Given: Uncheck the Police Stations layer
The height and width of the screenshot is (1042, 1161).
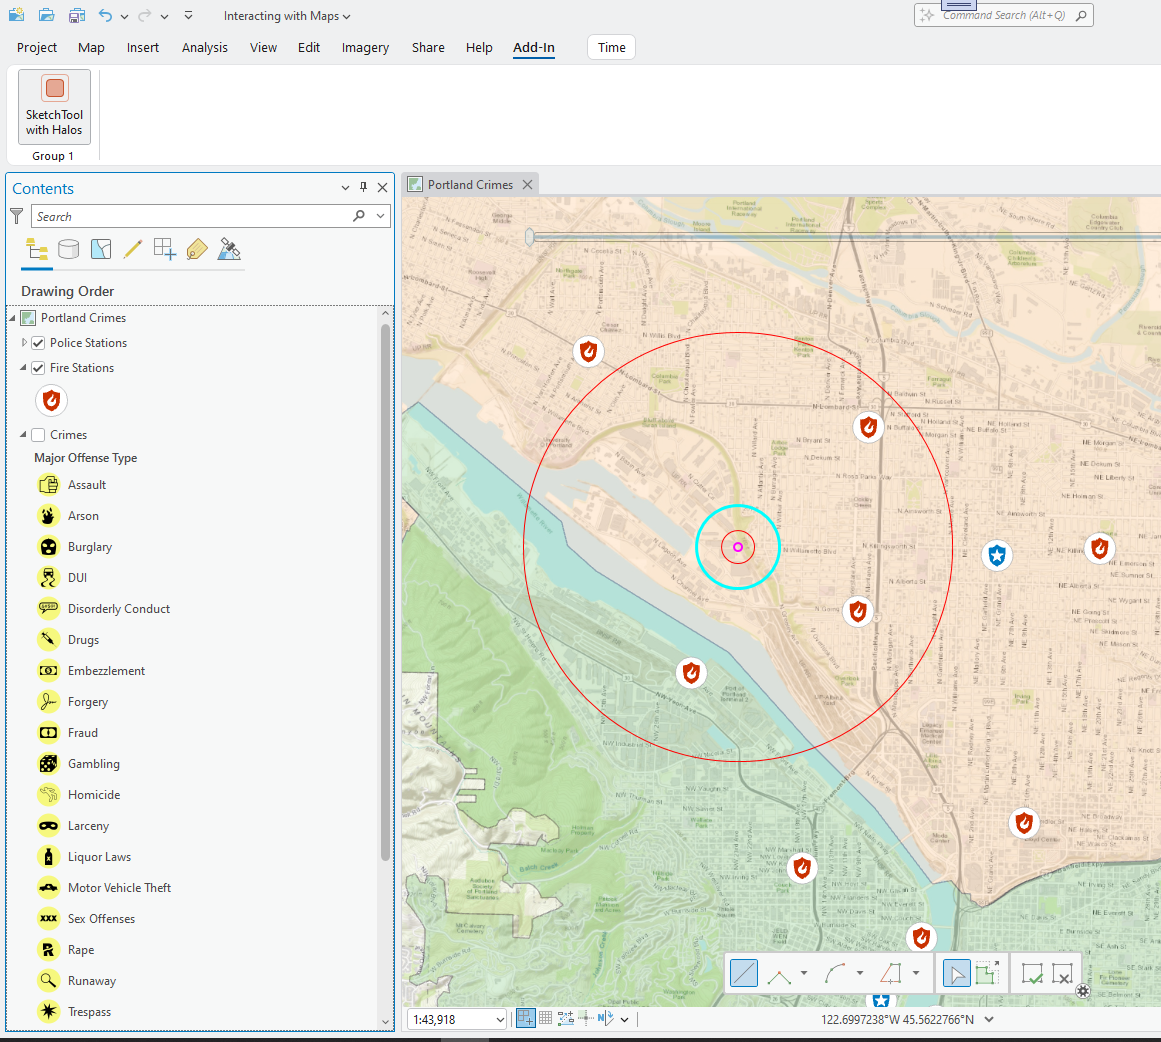Looking at the screenshot, I should (x=38, y=343).
